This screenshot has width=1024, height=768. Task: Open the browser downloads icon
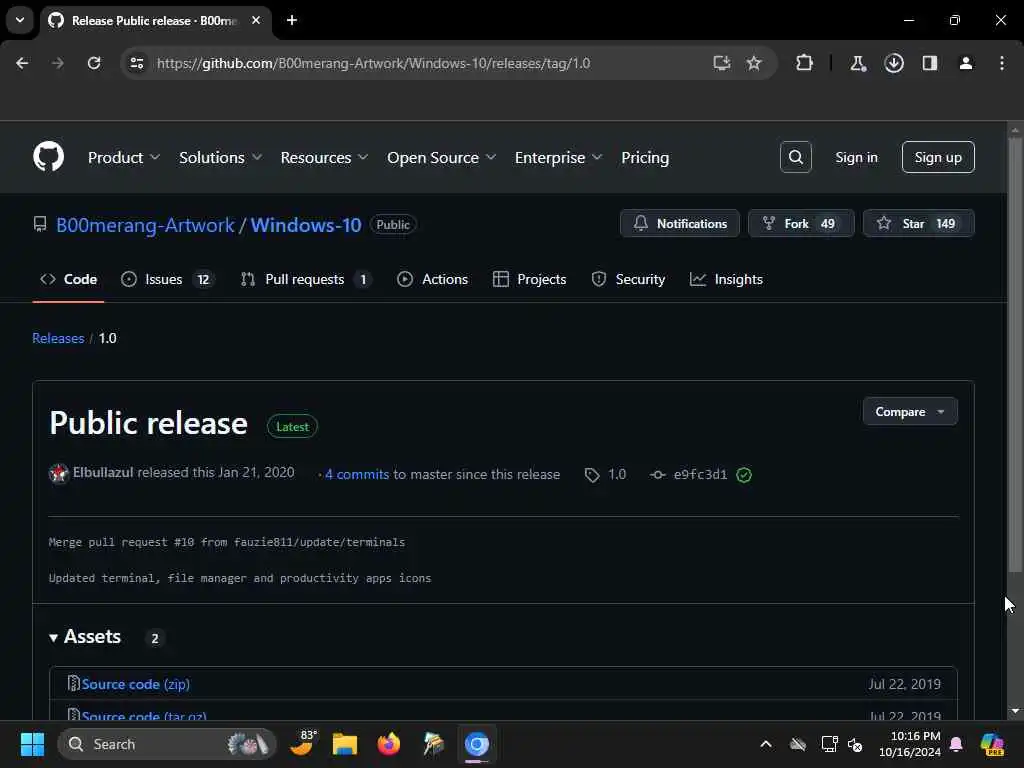pyautogui.click(x=893, y=63)
